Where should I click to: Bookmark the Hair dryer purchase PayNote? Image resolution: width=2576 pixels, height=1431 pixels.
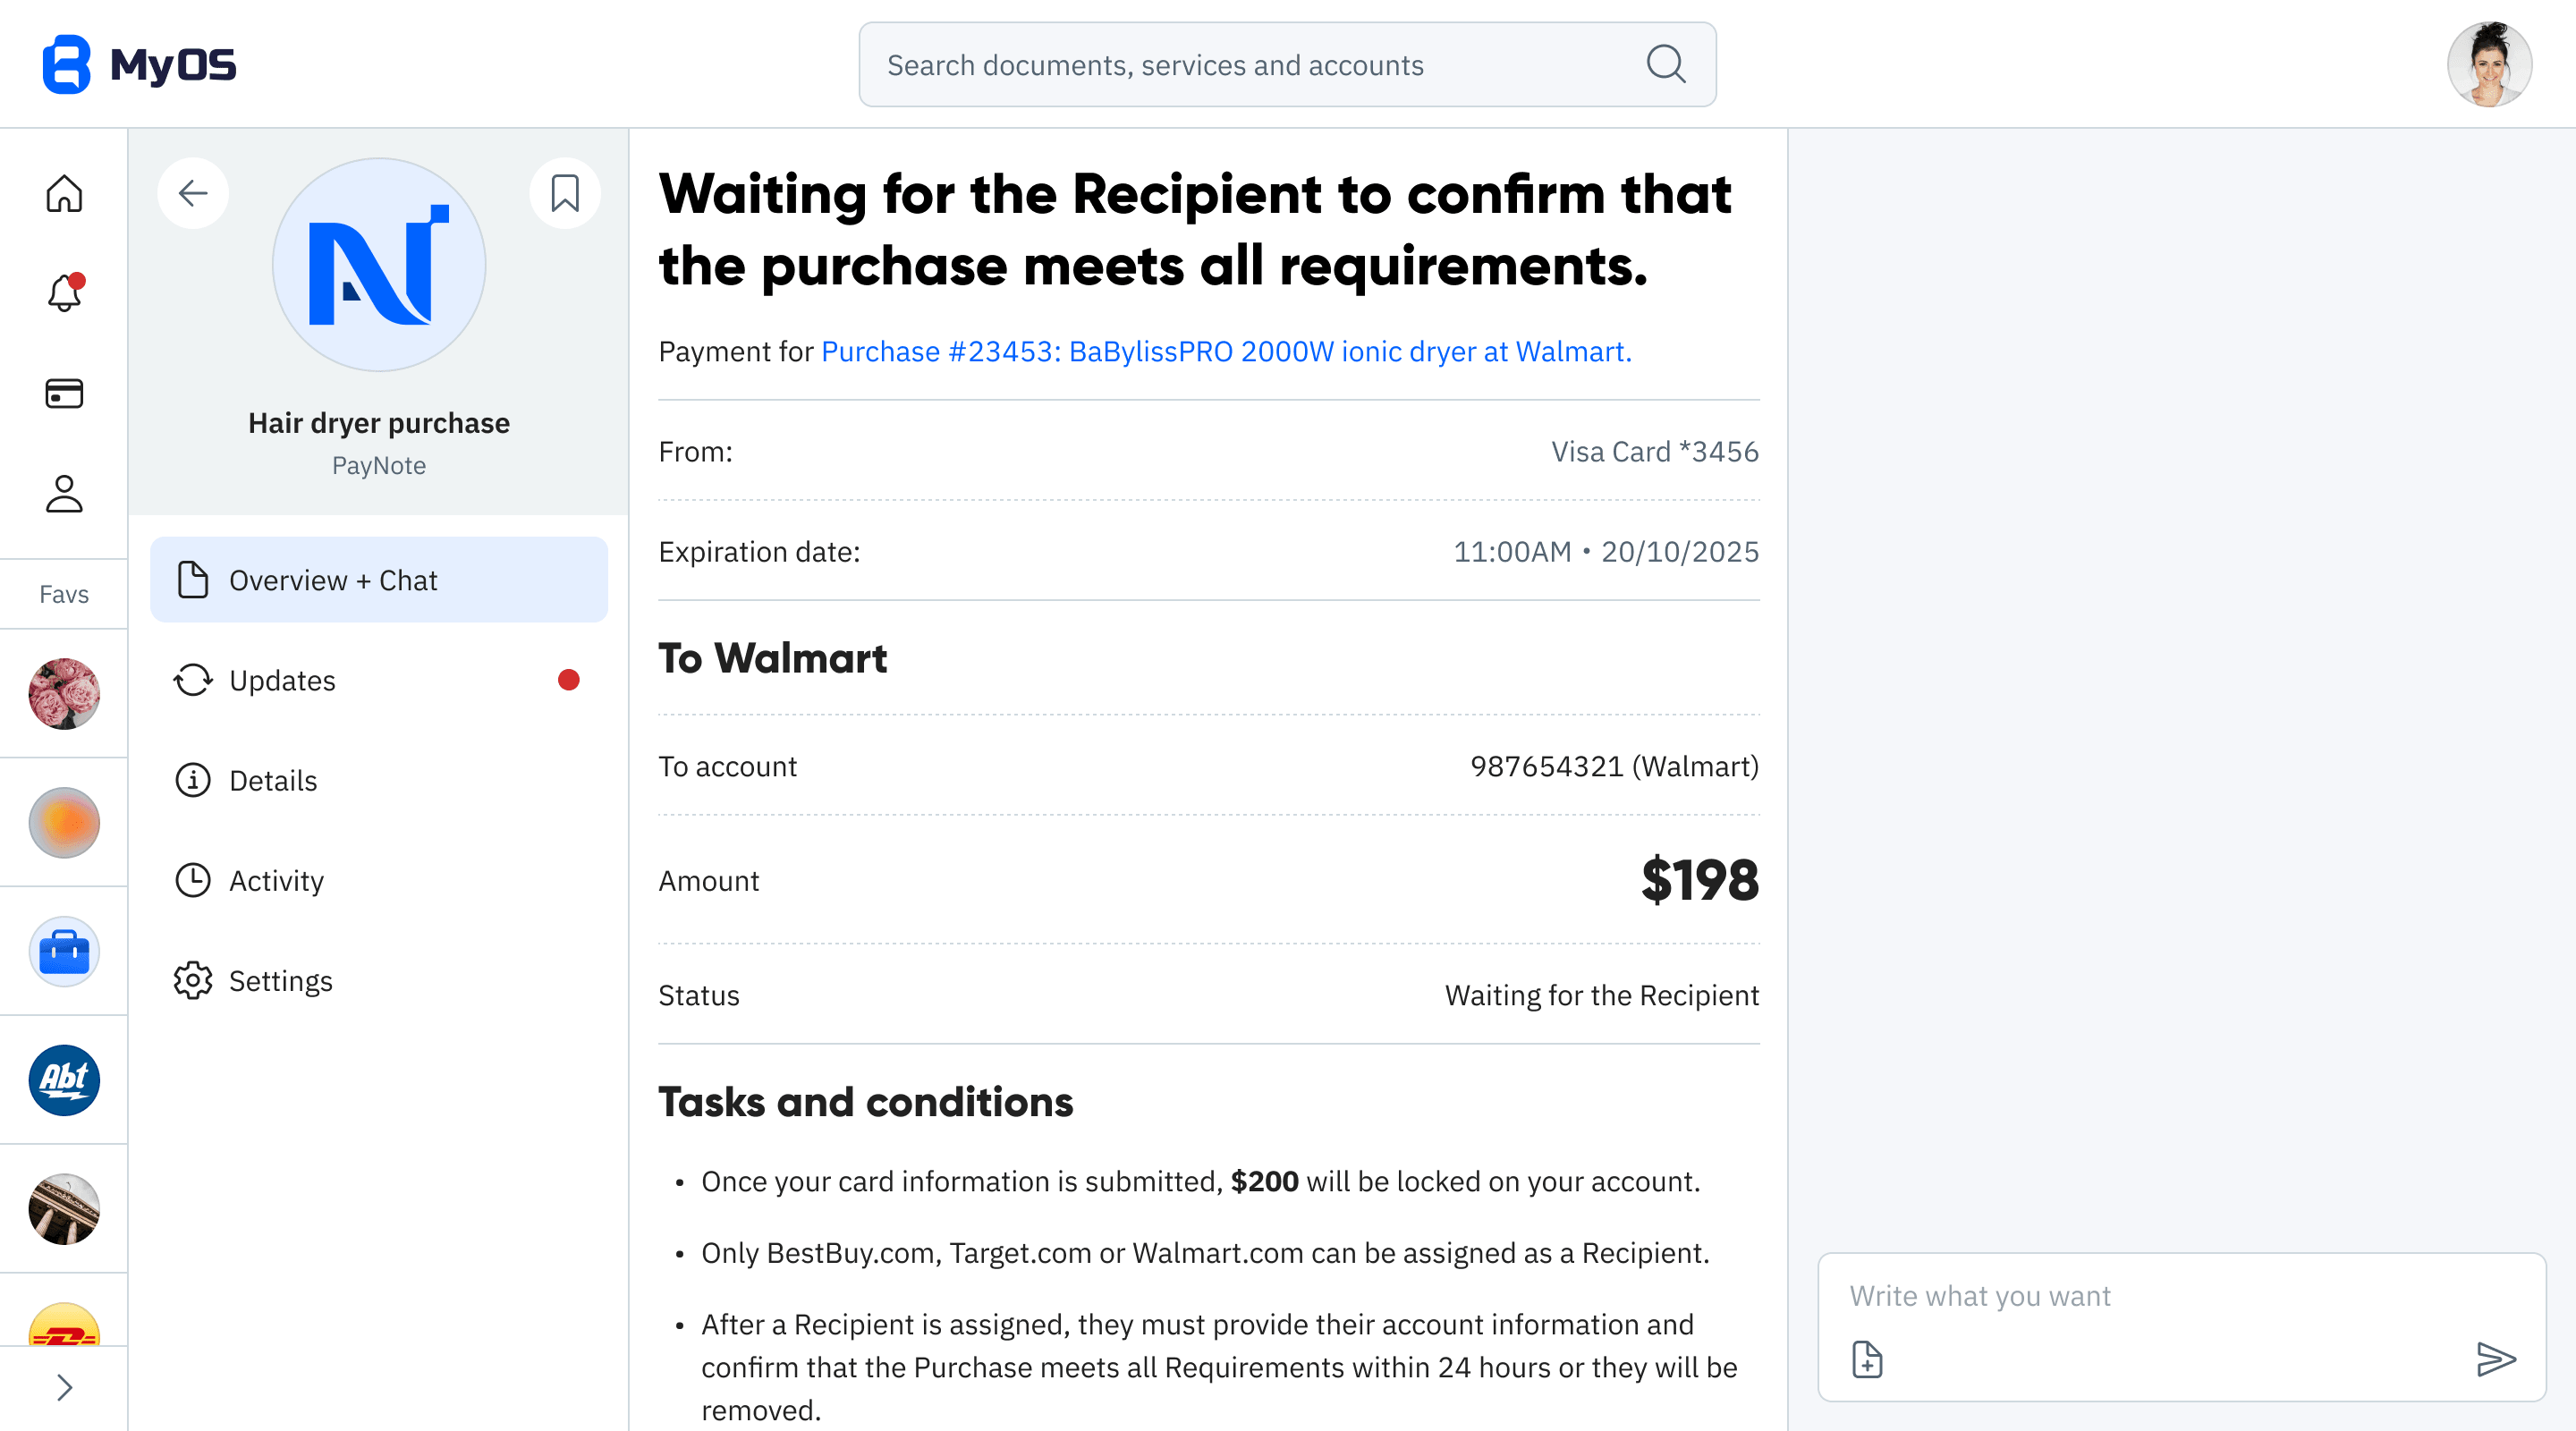pyautogui.click(x=565, y=192)
